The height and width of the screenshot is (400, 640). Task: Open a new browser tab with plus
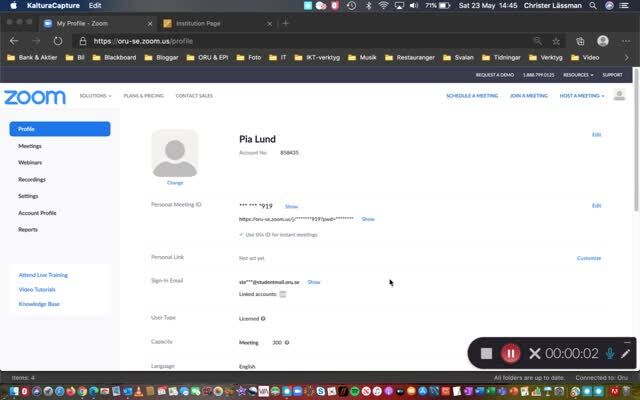tap(286, 23)
